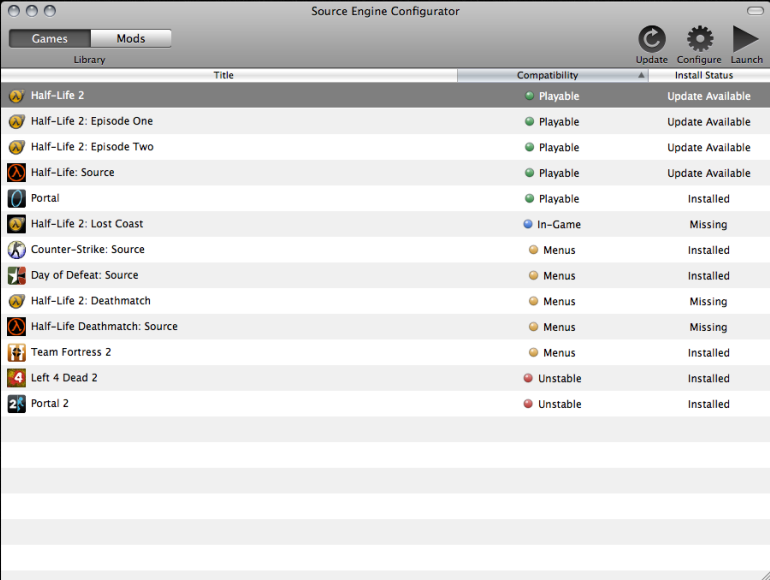The height and width of the screenshot is (580, 770).
Task: Select the Half-Life 2: Deathmatch title
Action: [91, 301]
